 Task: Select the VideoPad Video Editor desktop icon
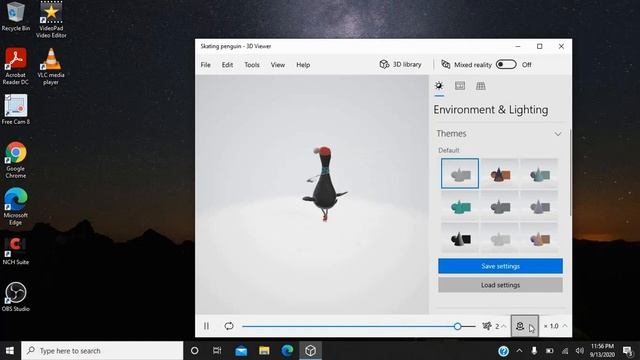51,20
